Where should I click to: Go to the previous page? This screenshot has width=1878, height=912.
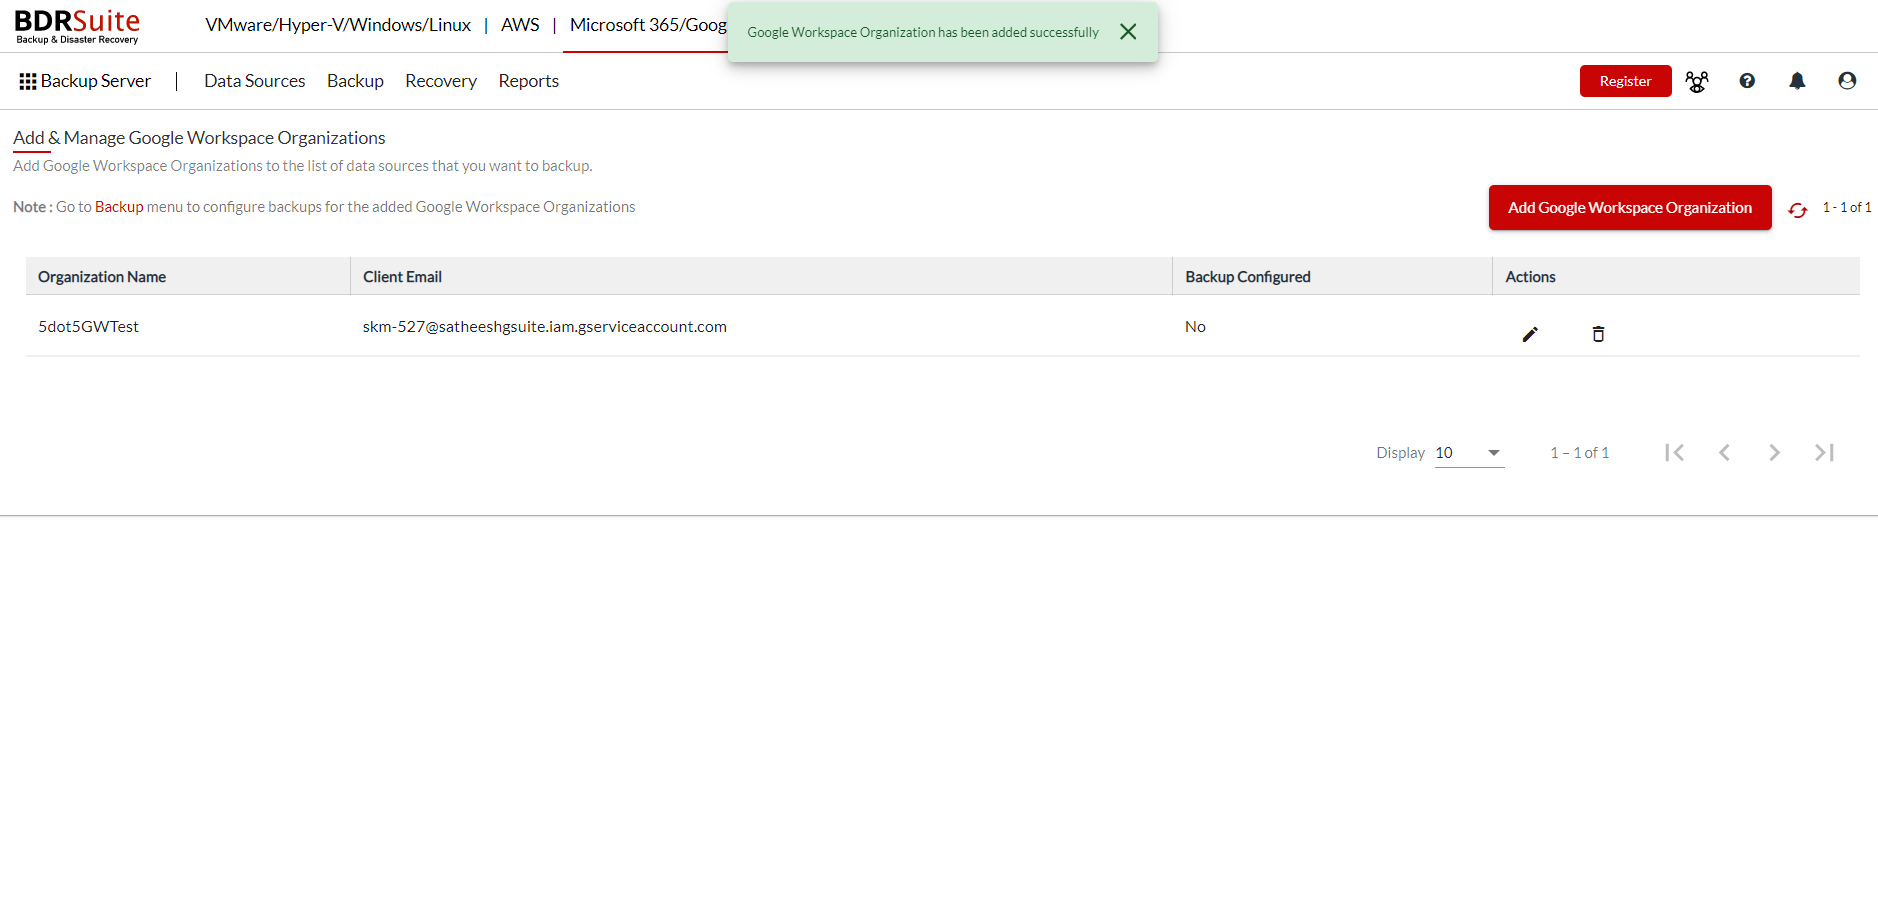point(1724,452)
